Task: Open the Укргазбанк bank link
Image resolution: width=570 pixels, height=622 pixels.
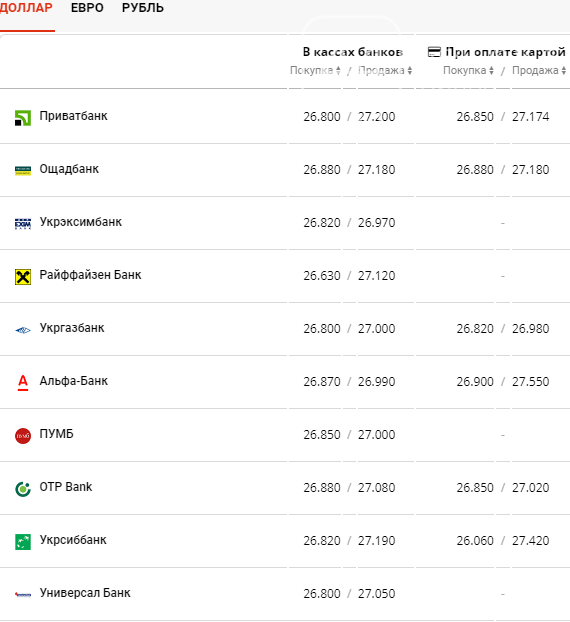Action: pyautogui.click(x=72, y=328)
